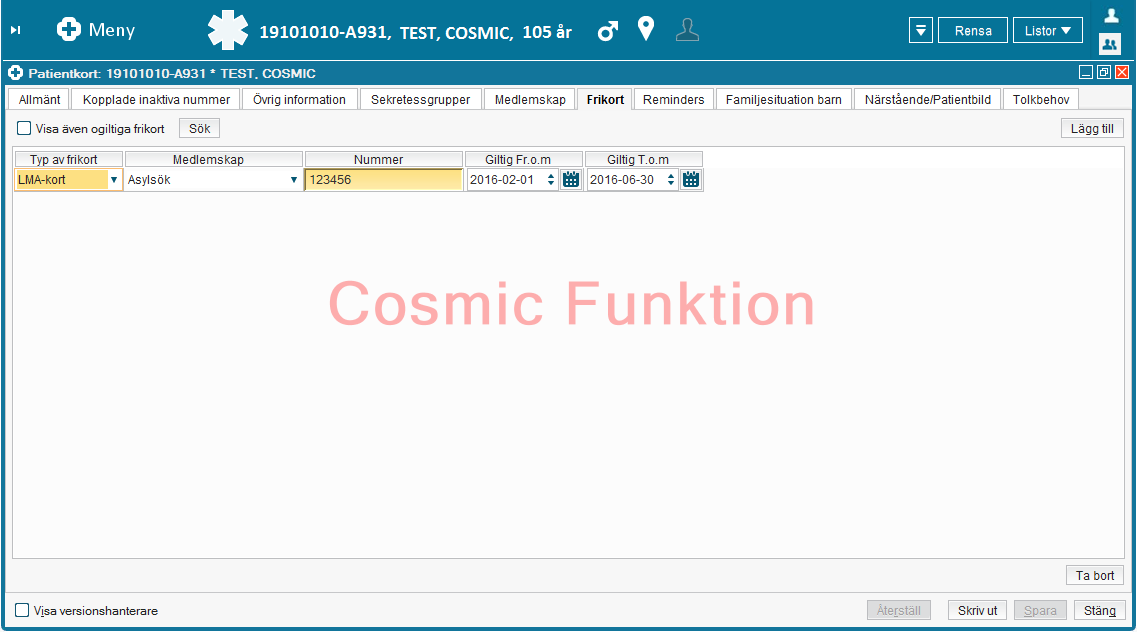1137x632 pixels.
Task: Click the Giltig Fr.o.m column header
Action: click(524, 159)
